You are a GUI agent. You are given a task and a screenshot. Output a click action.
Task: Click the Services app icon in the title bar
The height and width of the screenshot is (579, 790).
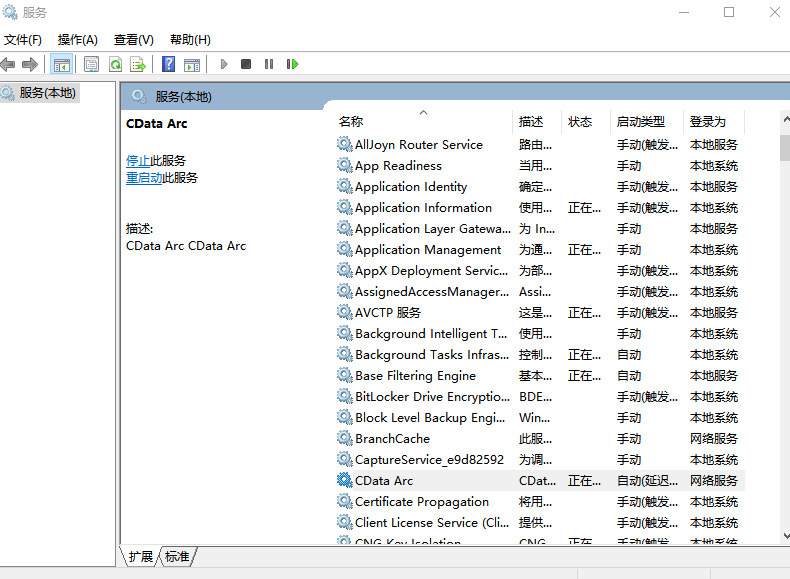(x=10, y=12)
